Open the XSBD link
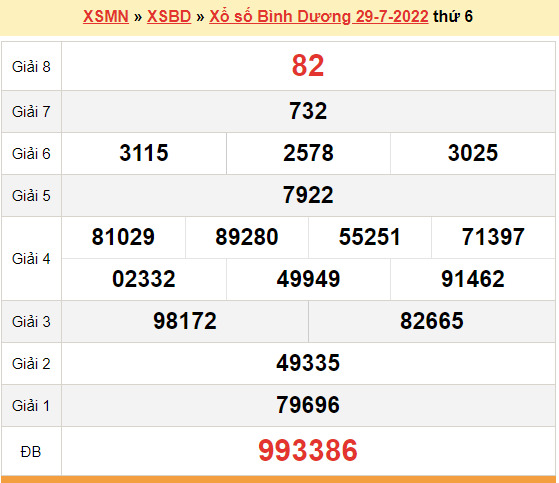Image resolution: width=559 pixels, height=483 pixels. coord(169,16)
